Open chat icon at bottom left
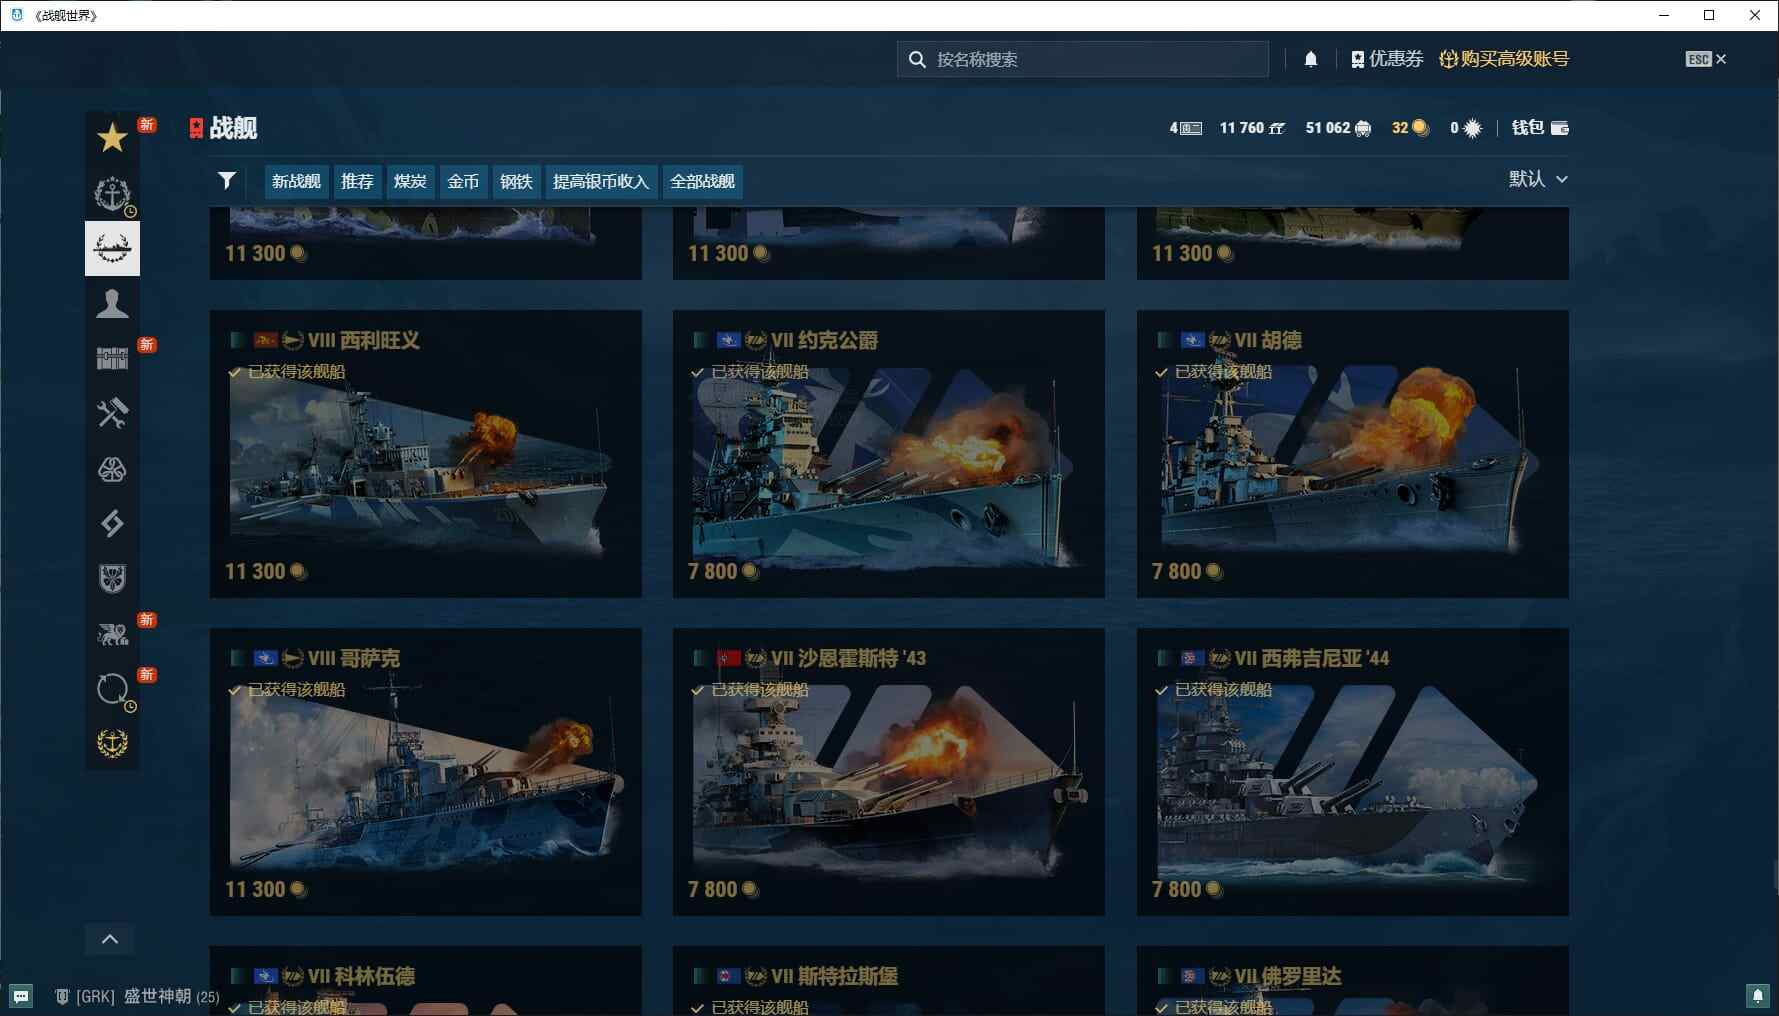 coord(21,996)
